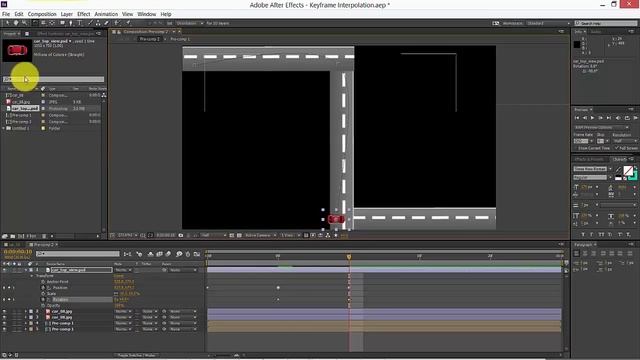The image size is (640, 360).
Task: Toggle Auto-keyframe stopwatch in timeline header
Action: (x=188, y=254)
